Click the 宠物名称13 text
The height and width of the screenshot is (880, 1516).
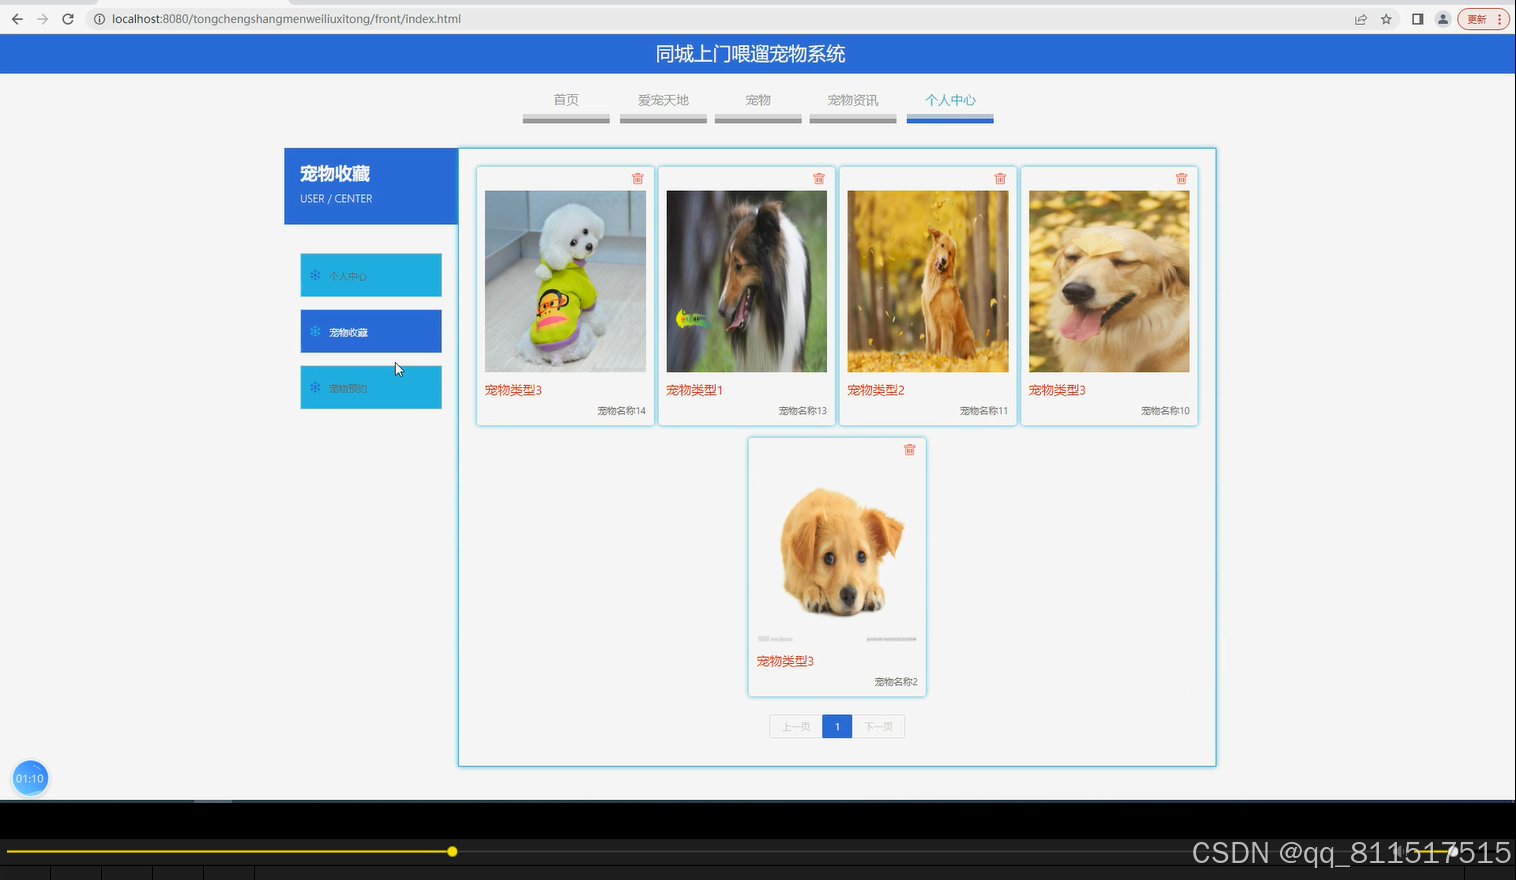pyautogui.click(x=803, y=411)
